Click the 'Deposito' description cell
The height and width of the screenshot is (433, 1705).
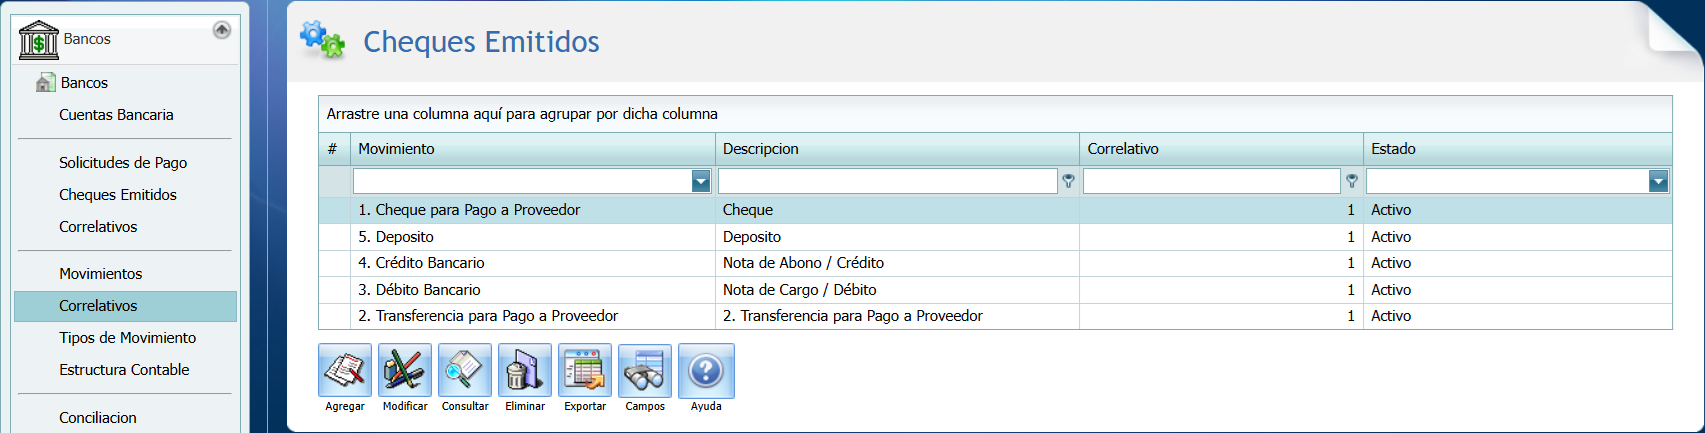(x=897, y=237)
